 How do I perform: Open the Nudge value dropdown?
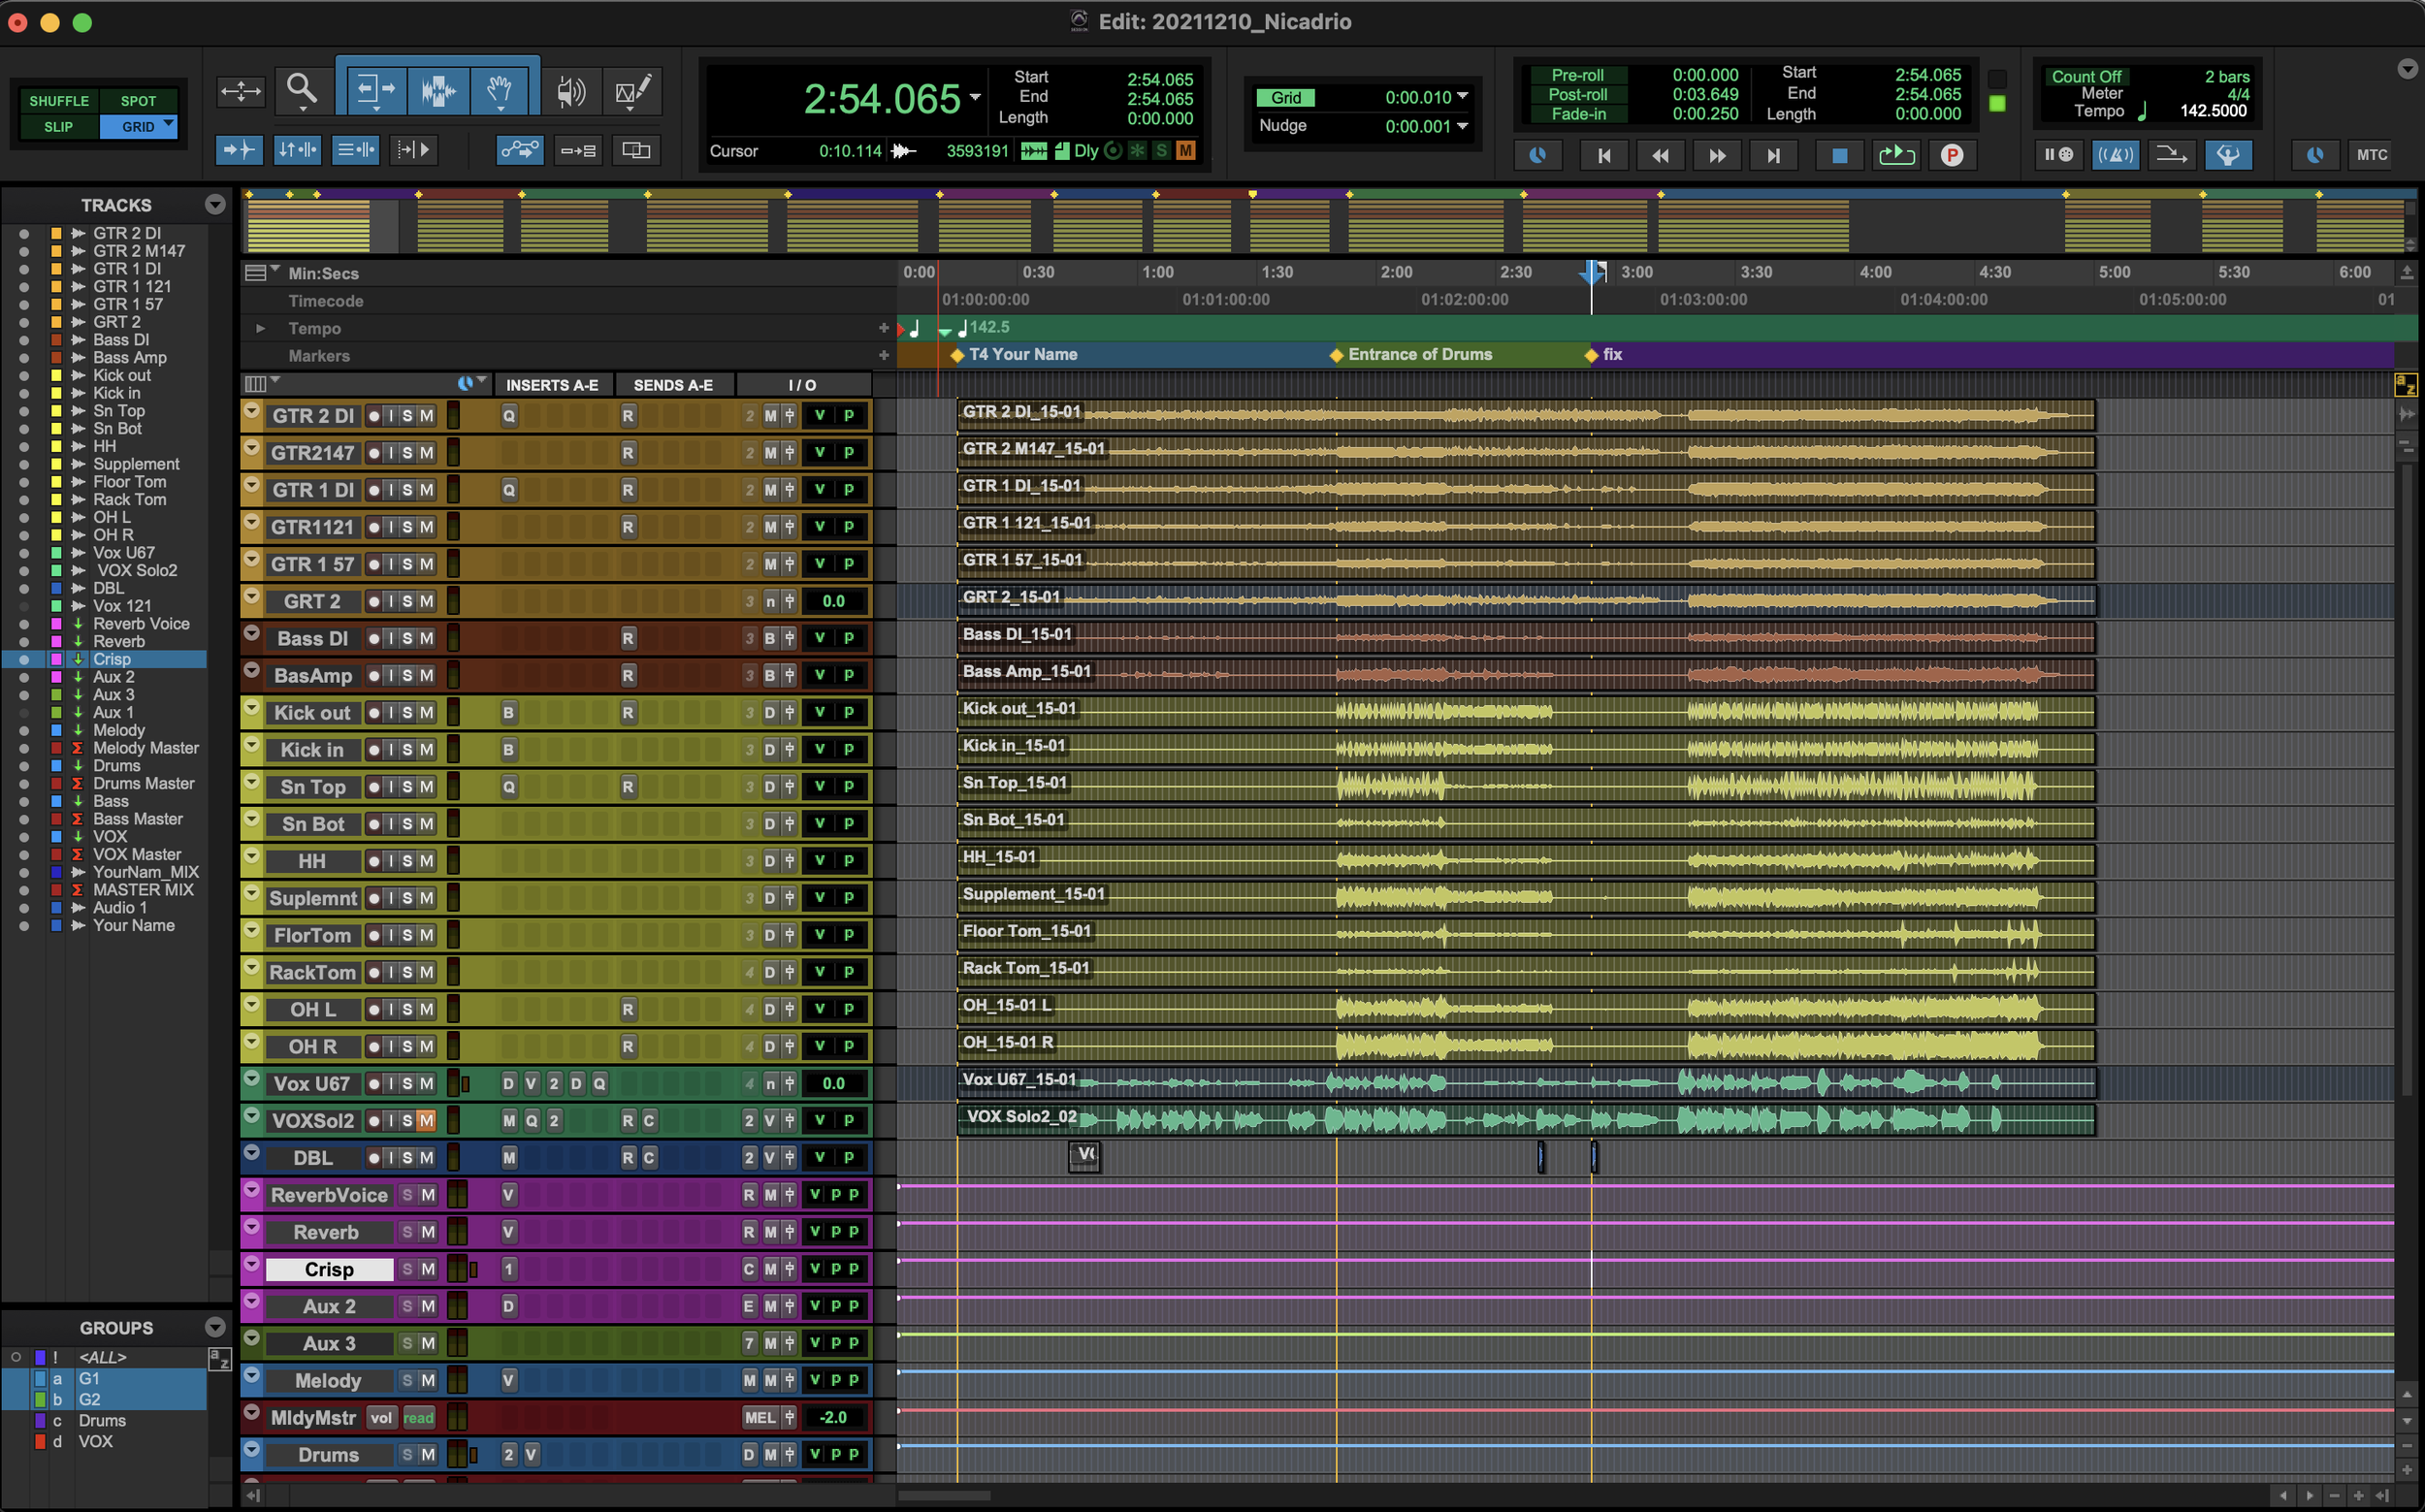(x=1463, y=126)
